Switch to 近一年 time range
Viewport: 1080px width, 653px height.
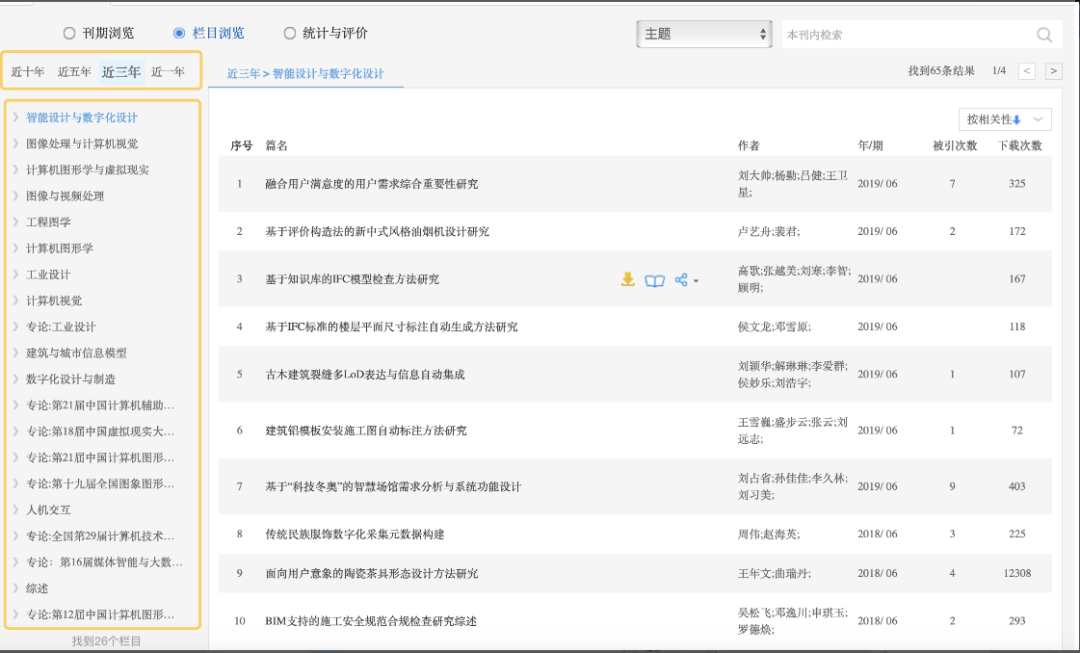pos(168,72)
